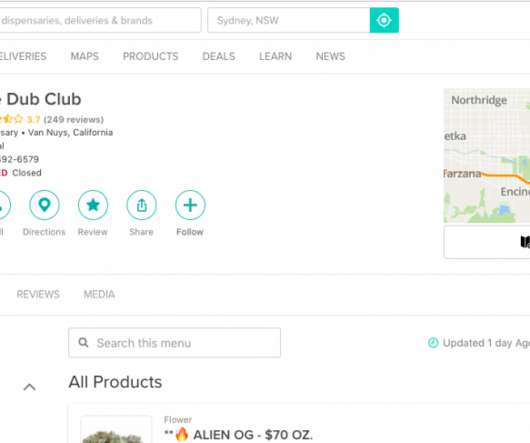The image size is (530, 443).
Task: Click the magnifier icon in menu search
Action: click(83, 343)
